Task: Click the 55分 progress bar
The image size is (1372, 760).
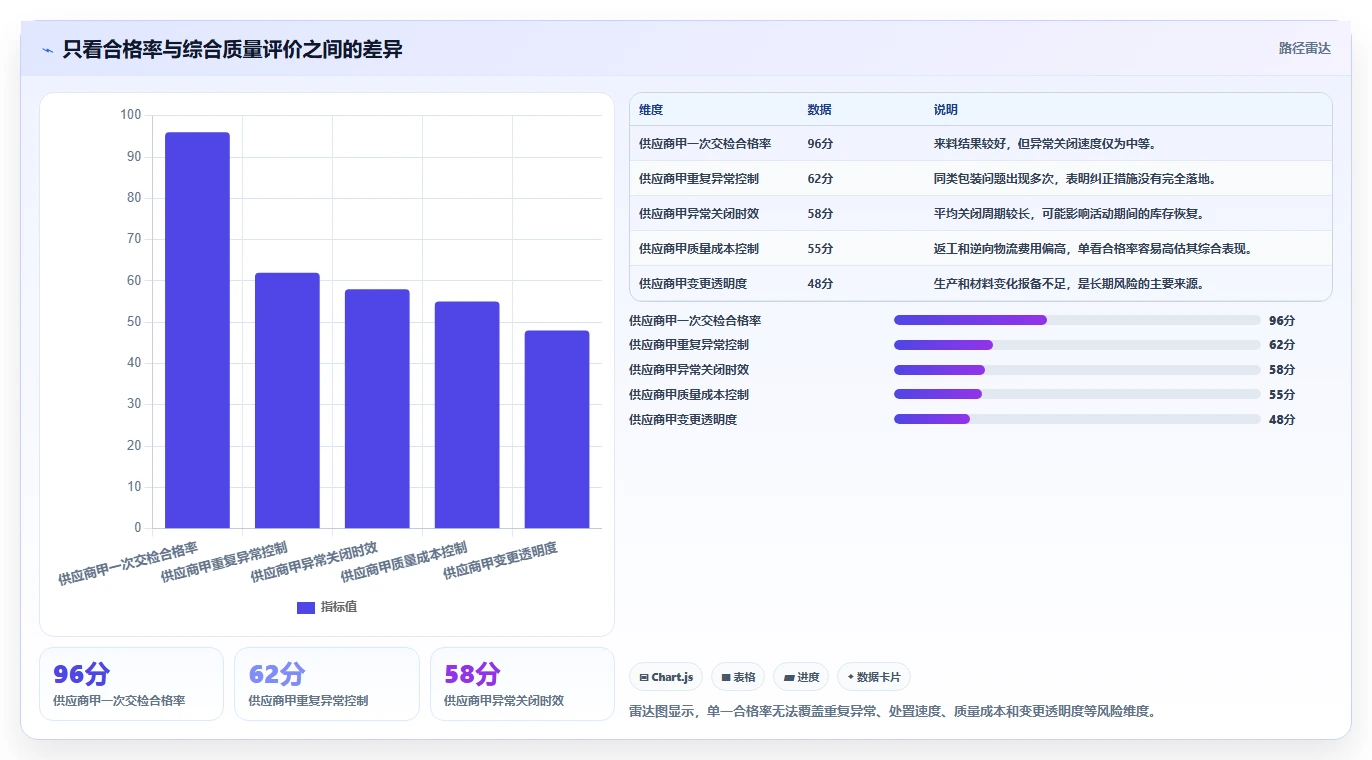Action: [x=1077, y=394]
